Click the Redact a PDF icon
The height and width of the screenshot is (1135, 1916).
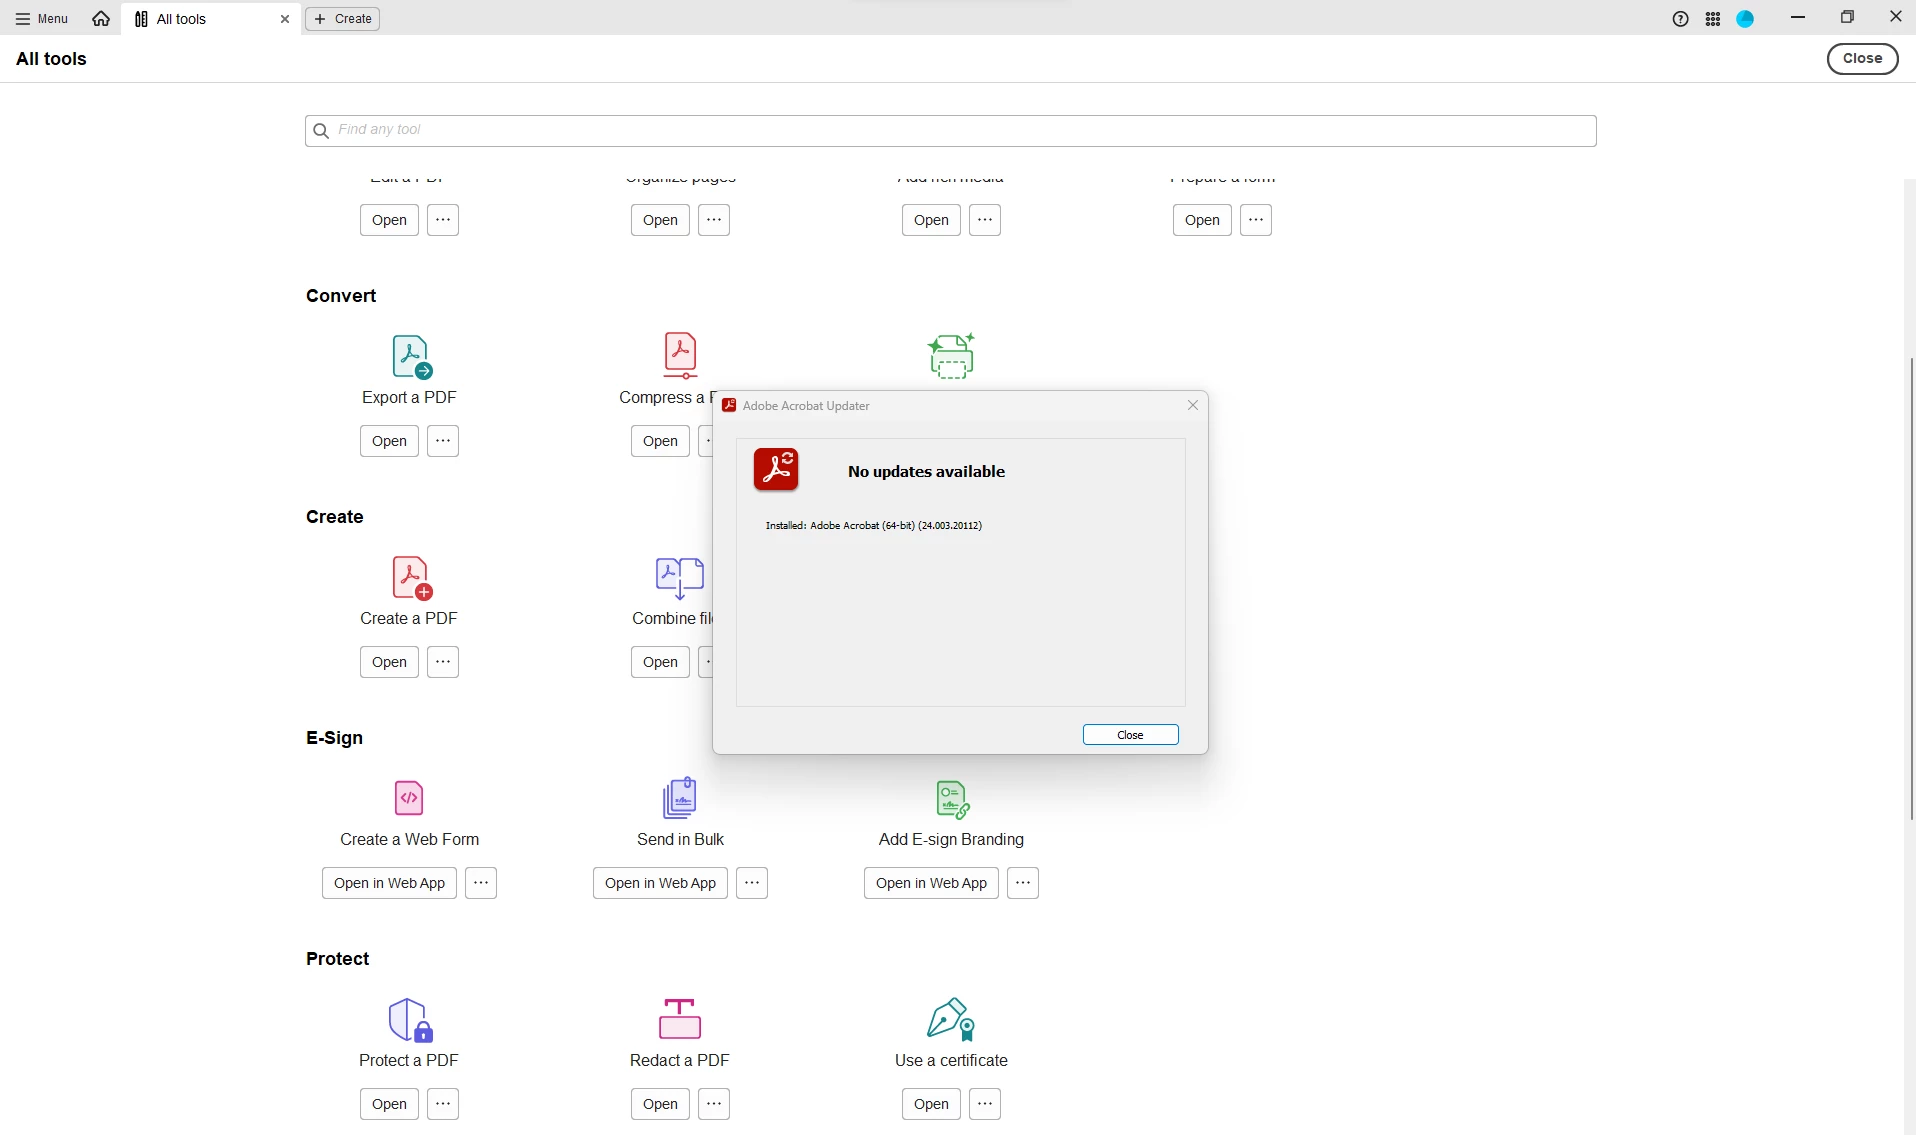point(680,1019)
